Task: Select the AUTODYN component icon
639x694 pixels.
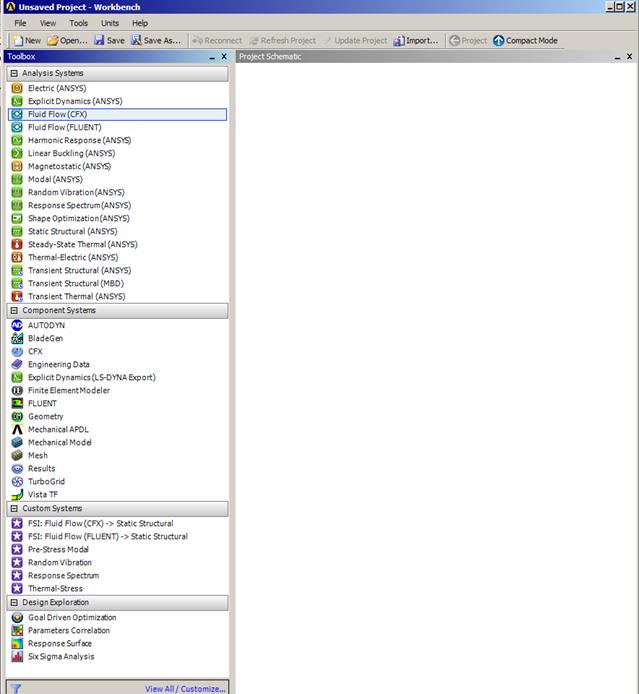Action: coord(17,325)
